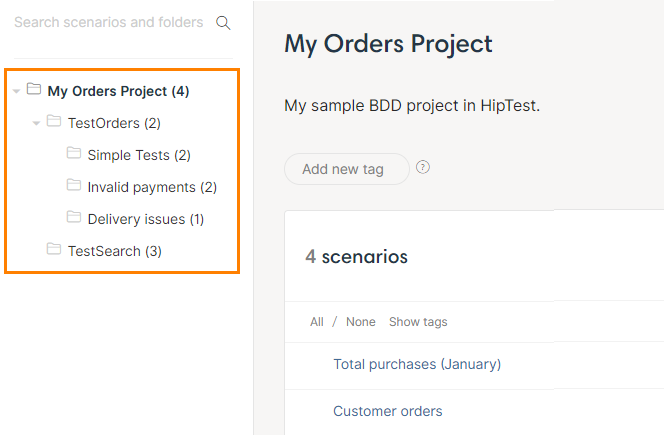
Task: Click the TestOrders folder icon
Action: tap(54, 122)
